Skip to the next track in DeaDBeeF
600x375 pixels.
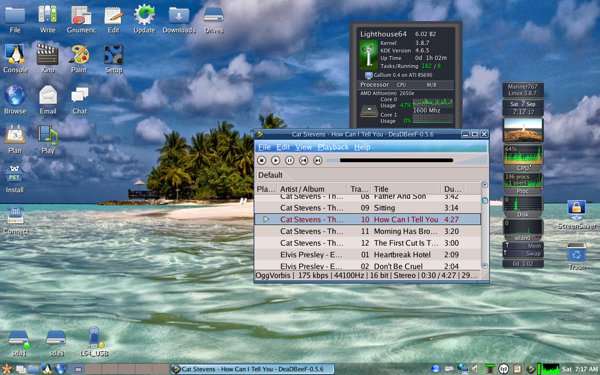(318, 160)
